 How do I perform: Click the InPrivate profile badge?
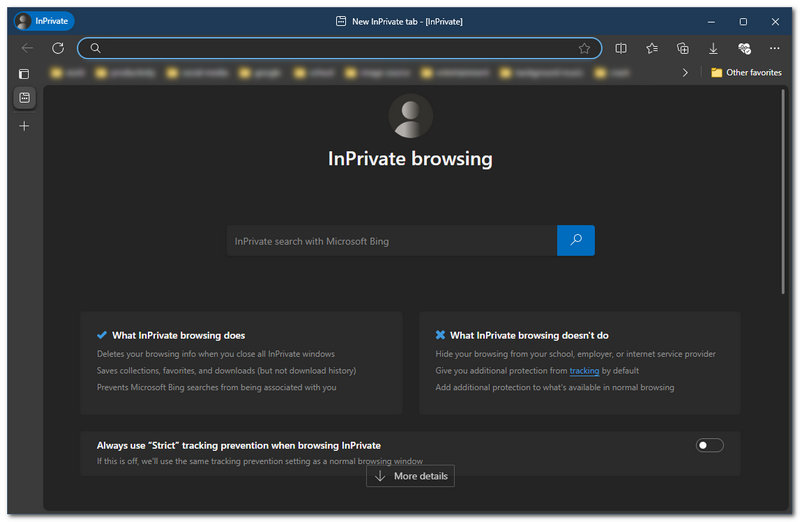coord(44,21)
